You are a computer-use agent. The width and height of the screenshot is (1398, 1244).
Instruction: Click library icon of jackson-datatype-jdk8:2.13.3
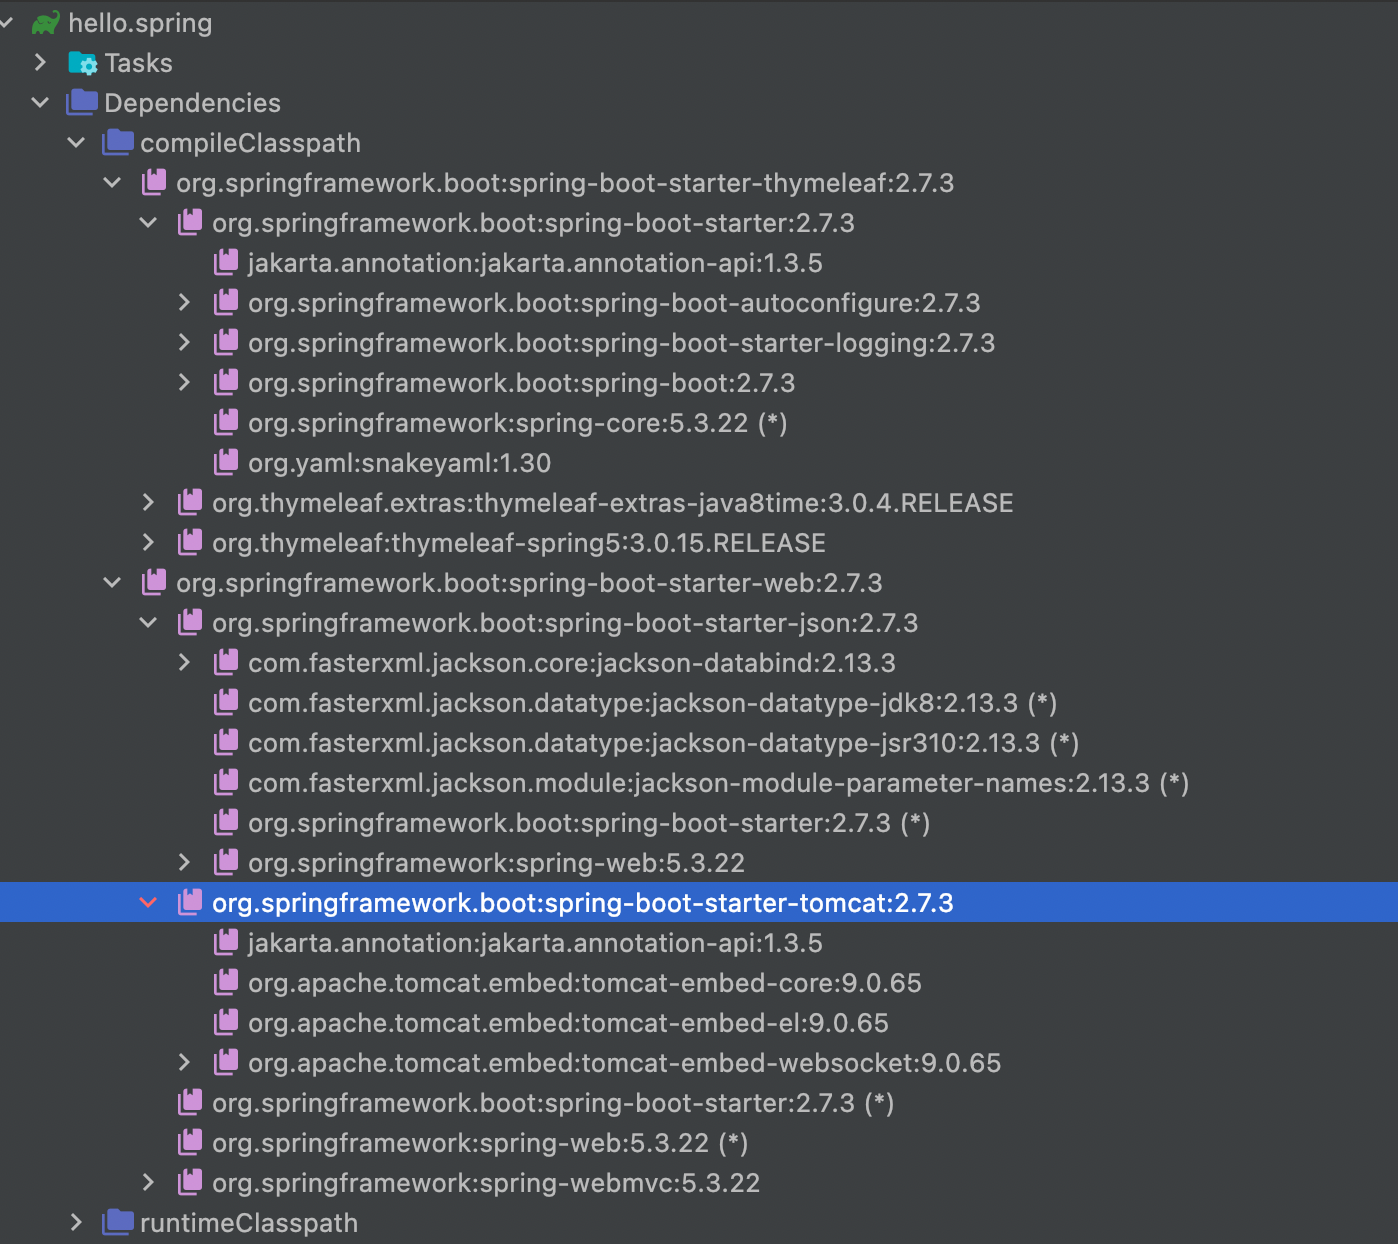click(x=226, y=702)
